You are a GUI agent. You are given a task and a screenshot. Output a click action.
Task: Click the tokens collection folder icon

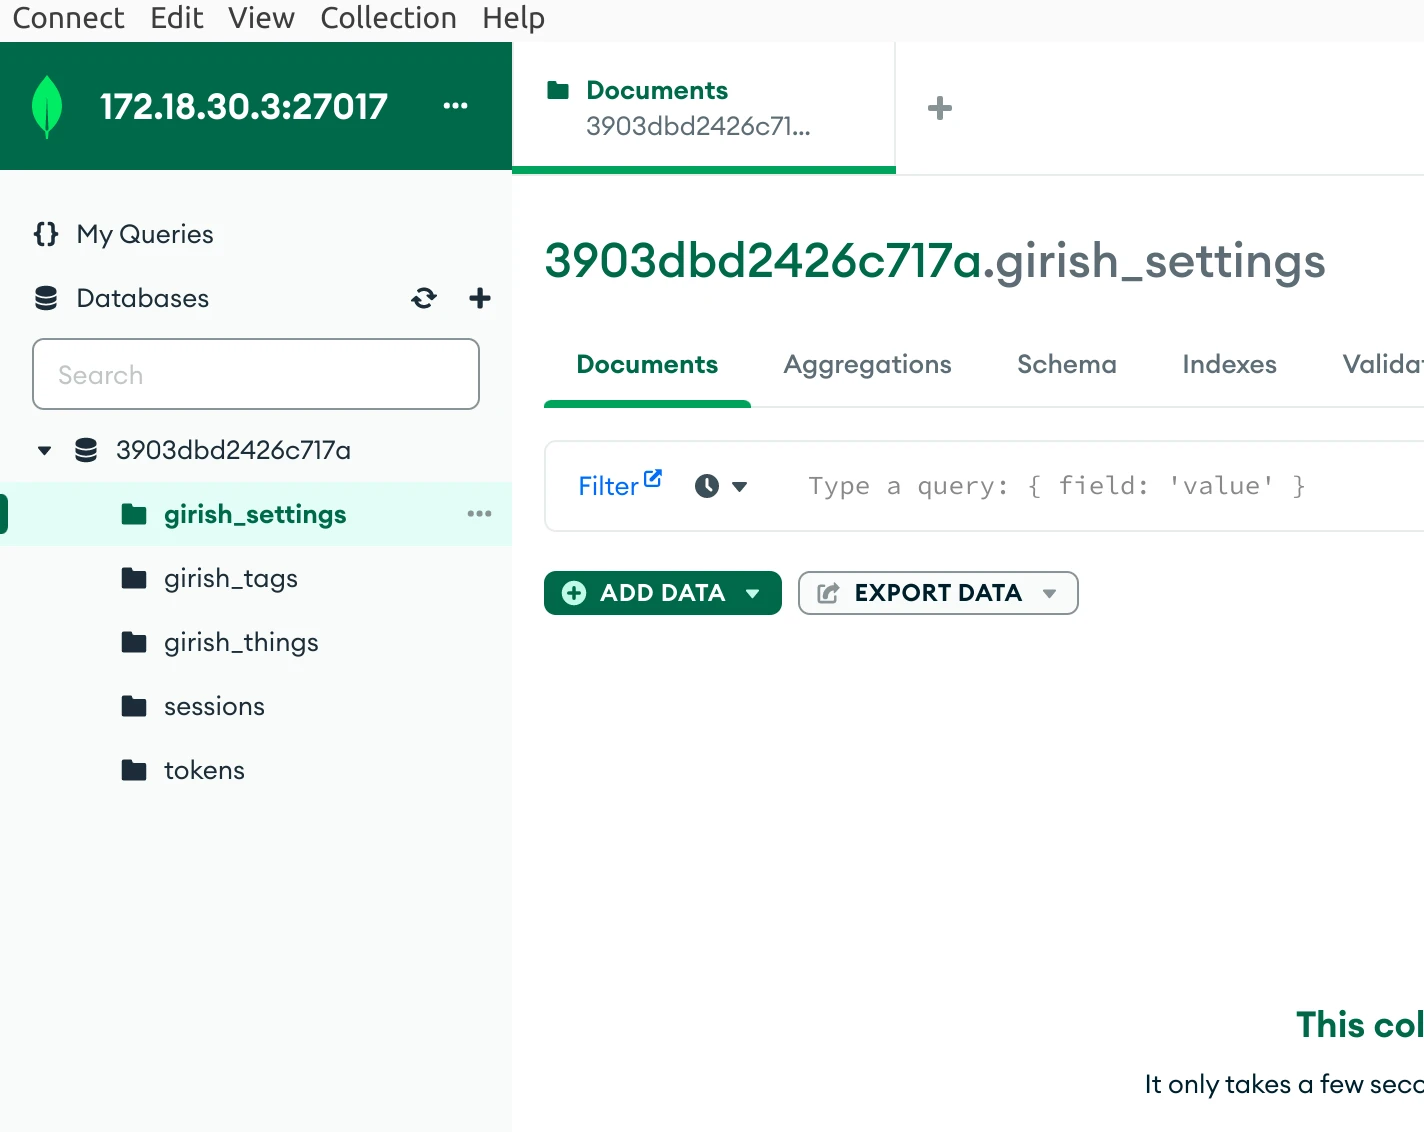(134, 770)
